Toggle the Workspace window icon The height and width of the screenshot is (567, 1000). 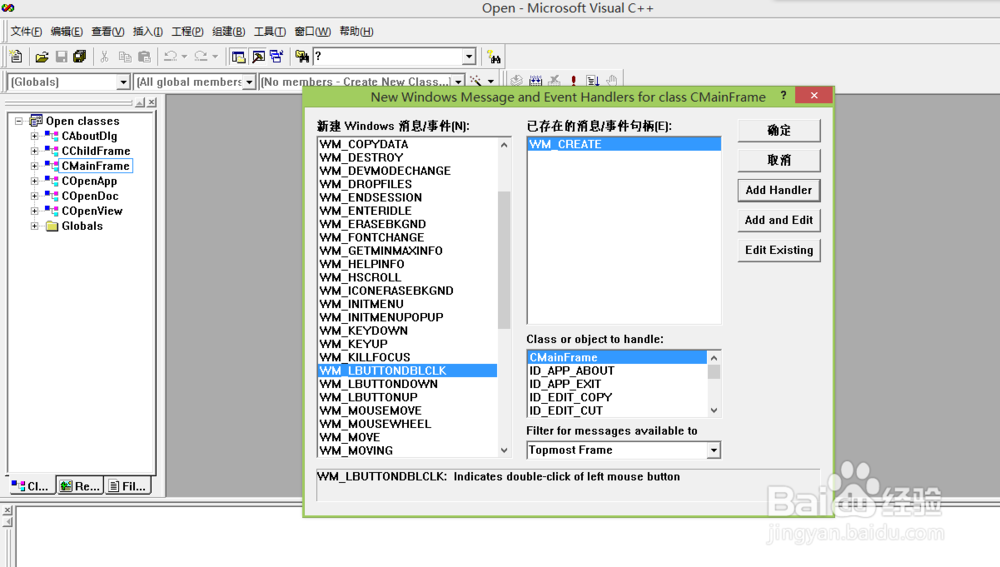tap(239, 57)
